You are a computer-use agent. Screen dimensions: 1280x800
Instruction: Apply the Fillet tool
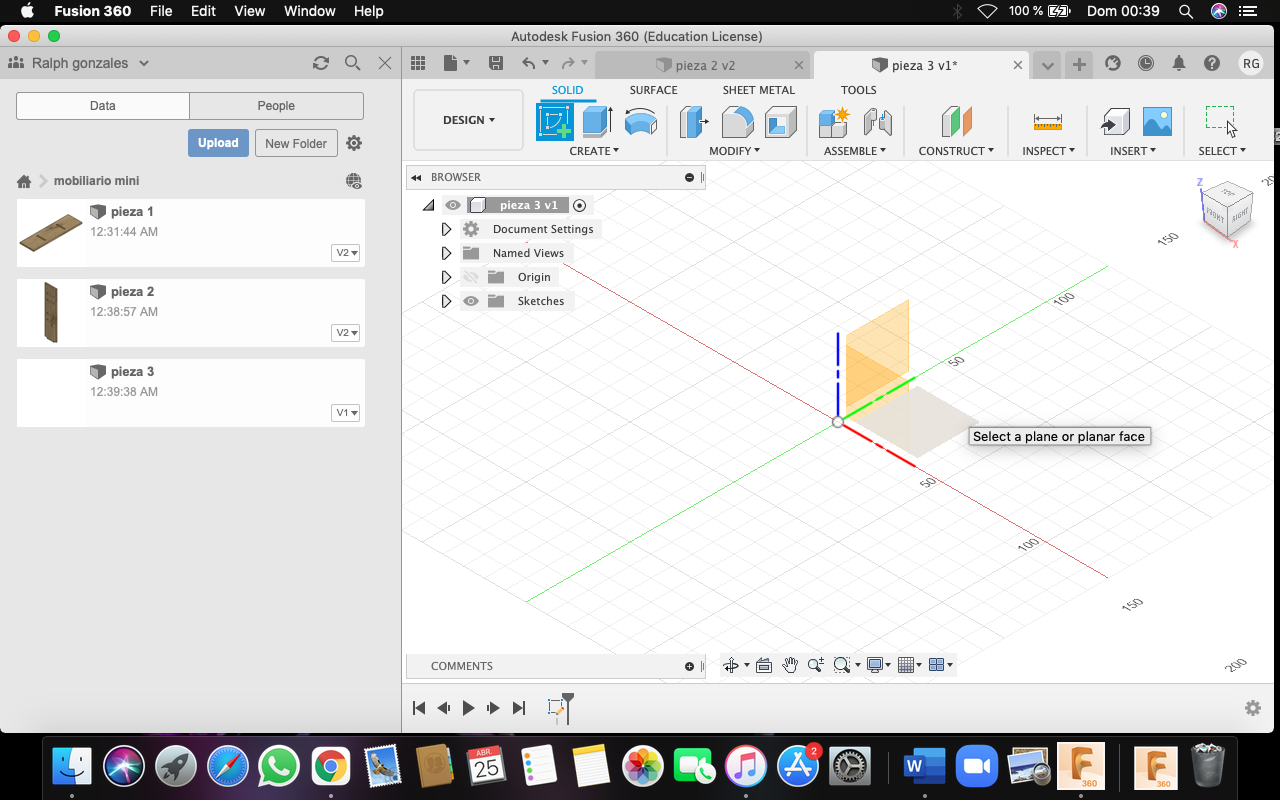[737, 122]
